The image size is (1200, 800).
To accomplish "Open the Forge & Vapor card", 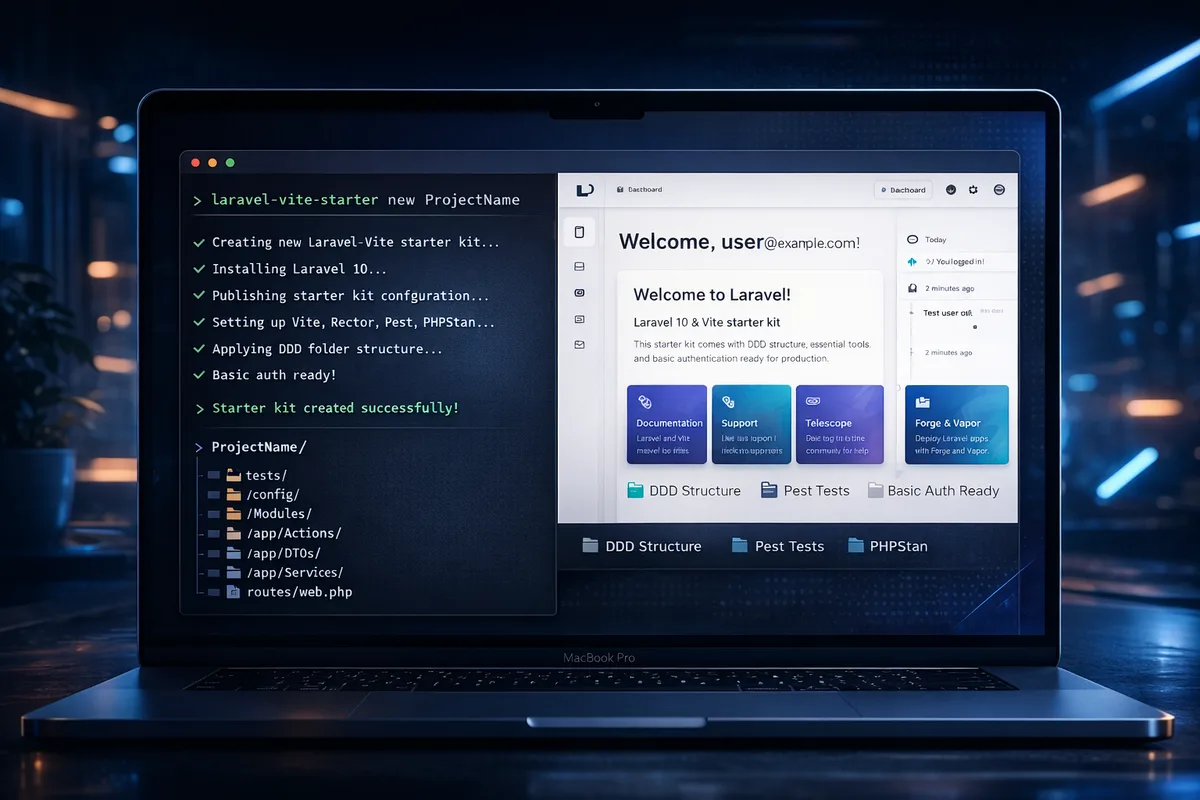I will 957,424.
